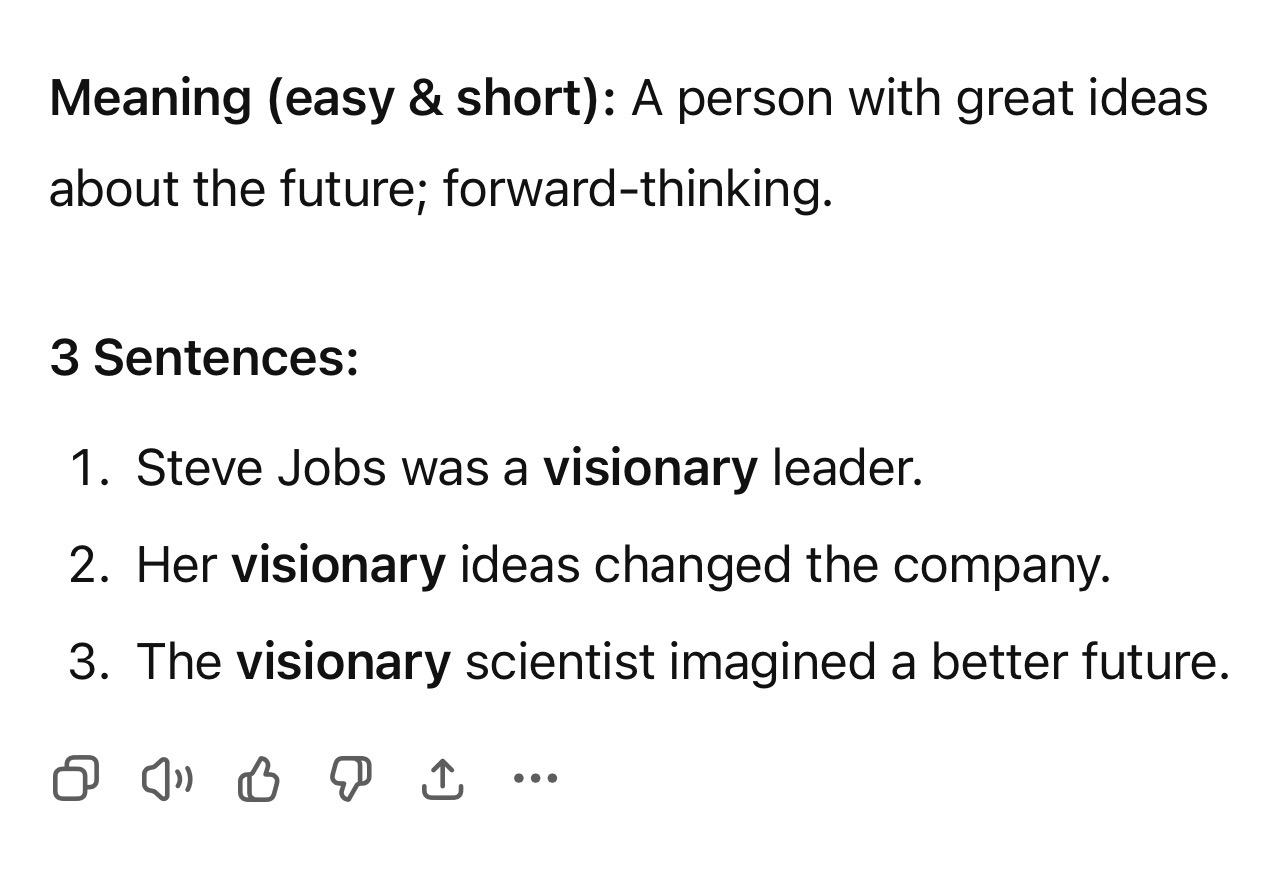Click the sentence about the visionary scientist
This screenshot has height=895, width=1284.
pyautogui.click(x=682, y=662)
